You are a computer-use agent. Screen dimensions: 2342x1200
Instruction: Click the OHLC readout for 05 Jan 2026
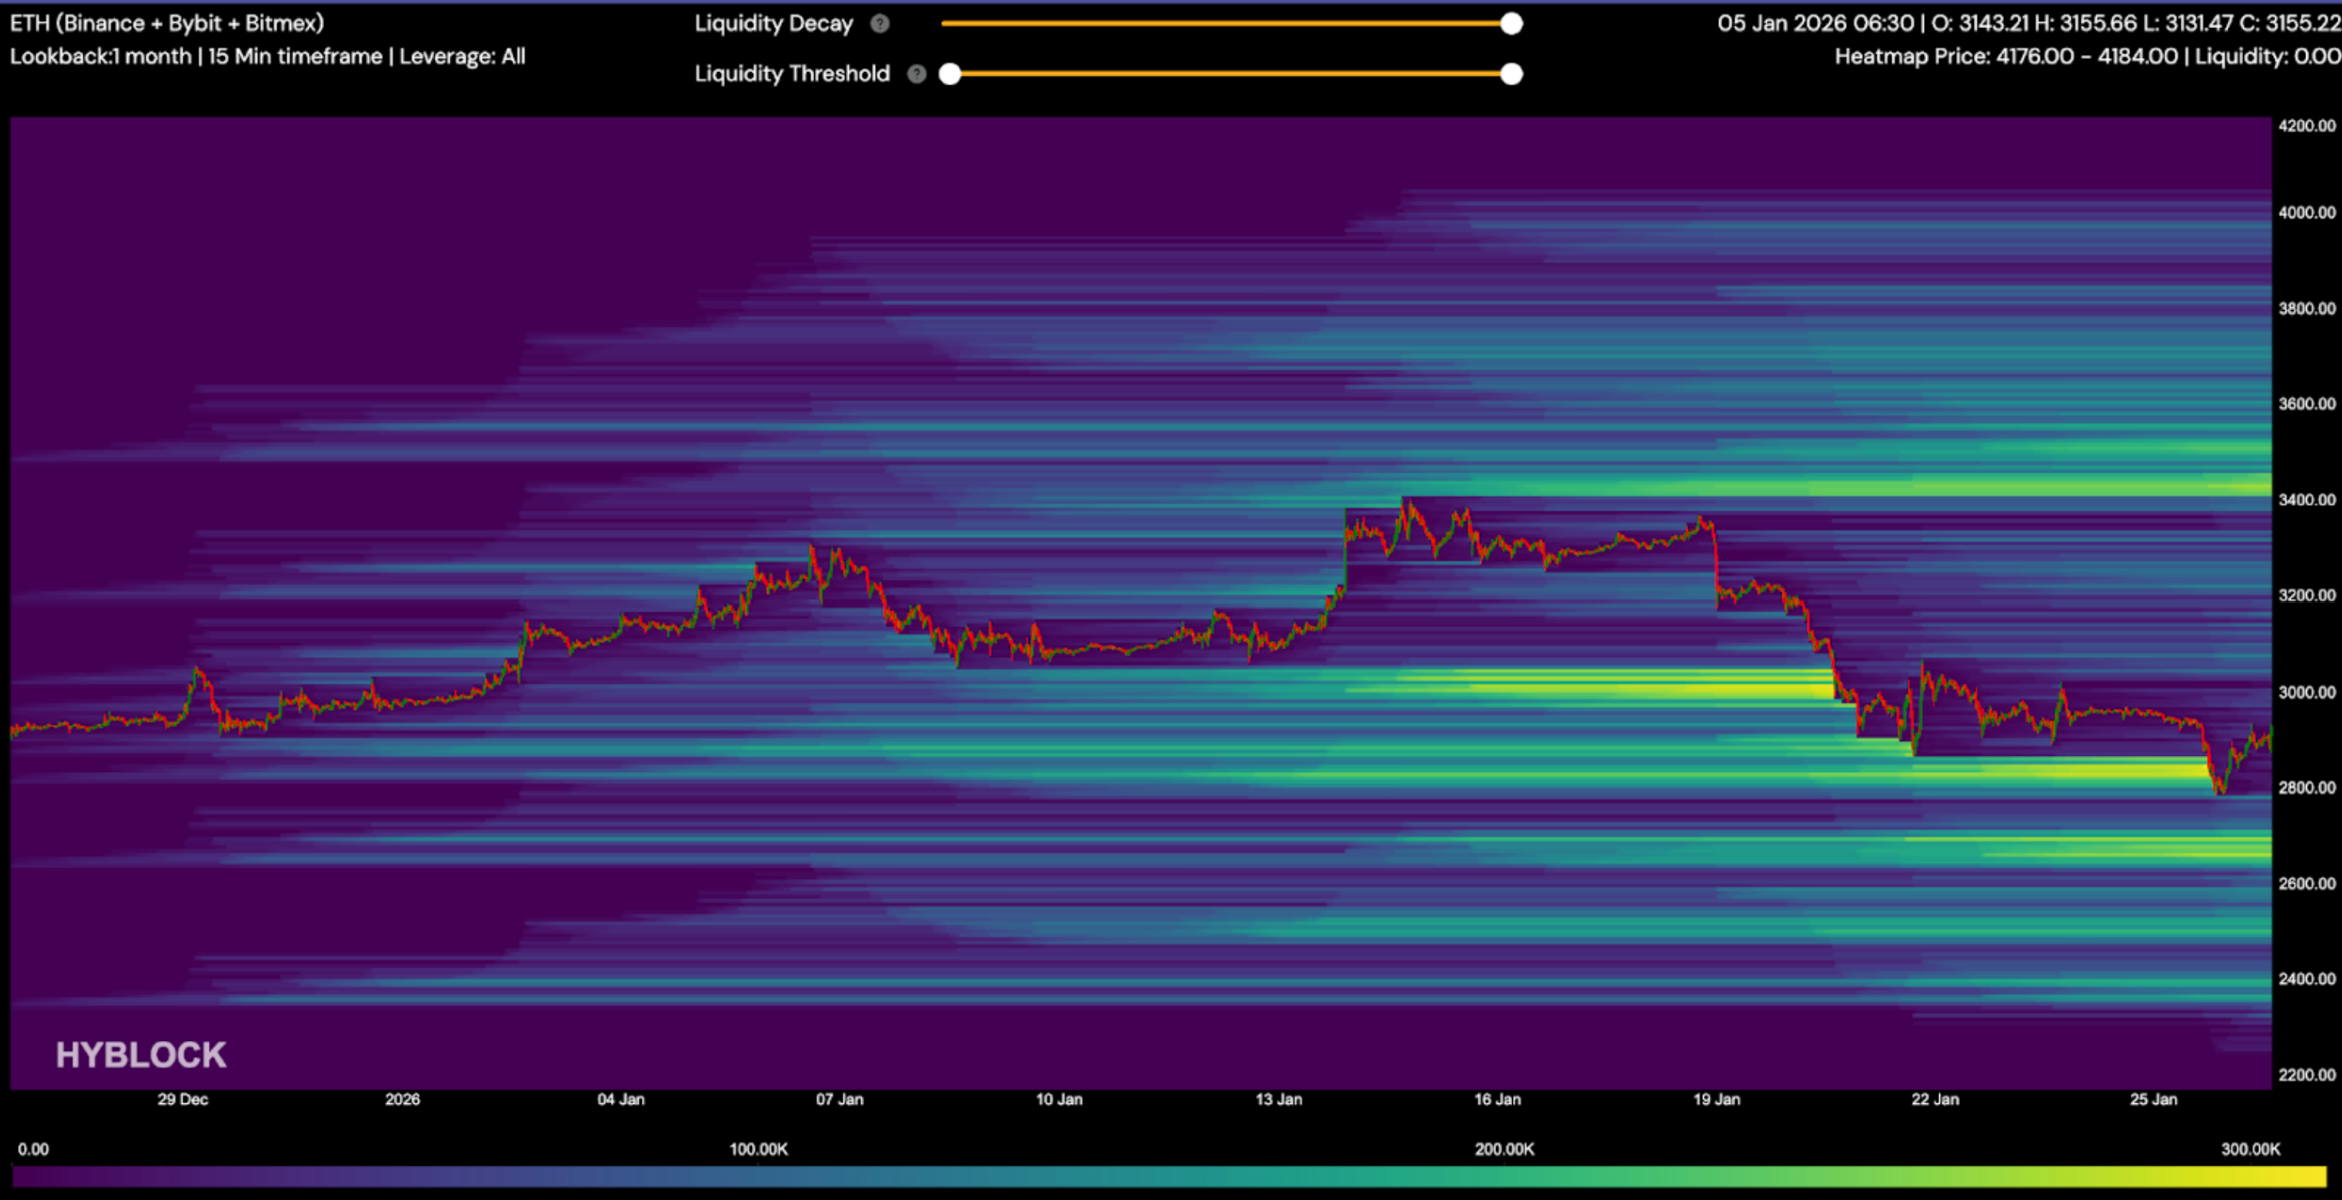2029,23
